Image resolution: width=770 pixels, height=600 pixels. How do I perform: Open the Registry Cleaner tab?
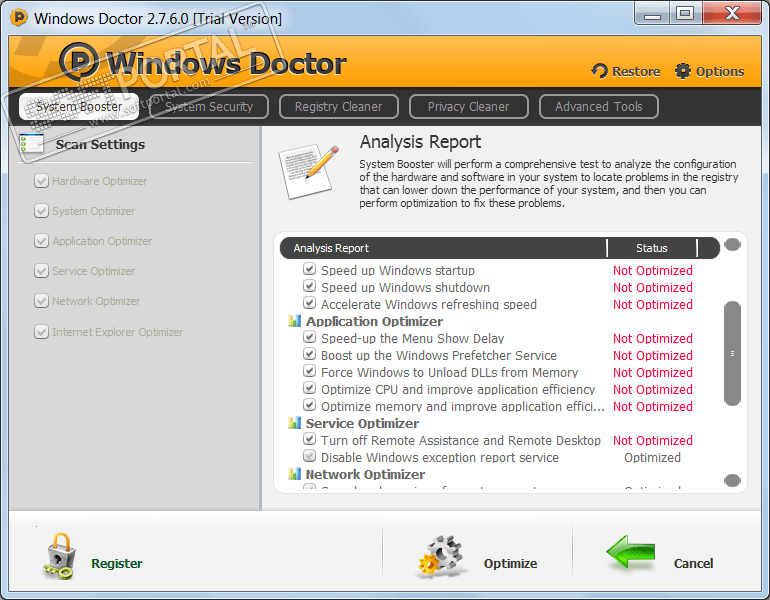(338, 107)
